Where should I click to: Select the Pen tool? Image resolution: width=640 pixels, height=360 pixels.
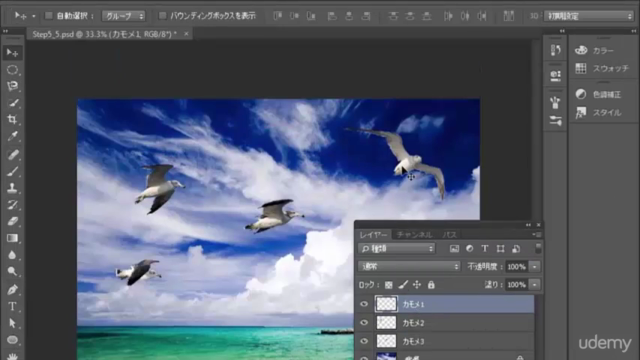(x=12, y=290)
